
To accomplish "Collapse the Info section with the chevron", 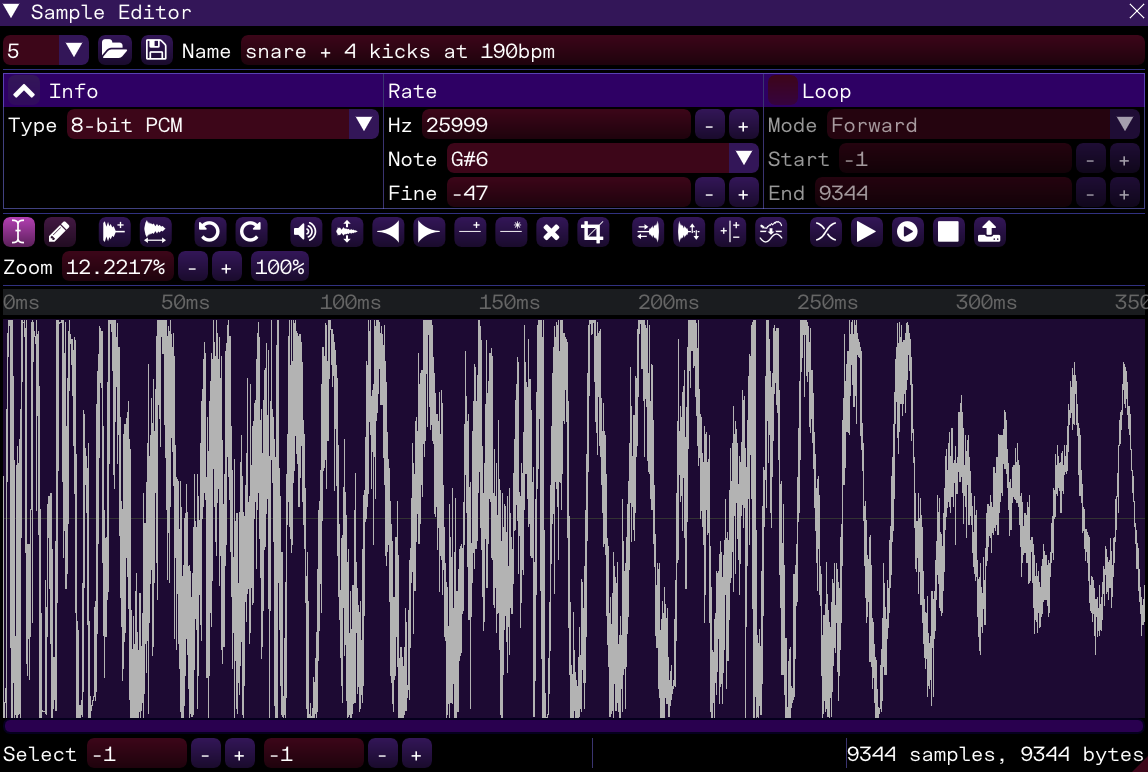I will pyautogui.click(x=25, y=91).
